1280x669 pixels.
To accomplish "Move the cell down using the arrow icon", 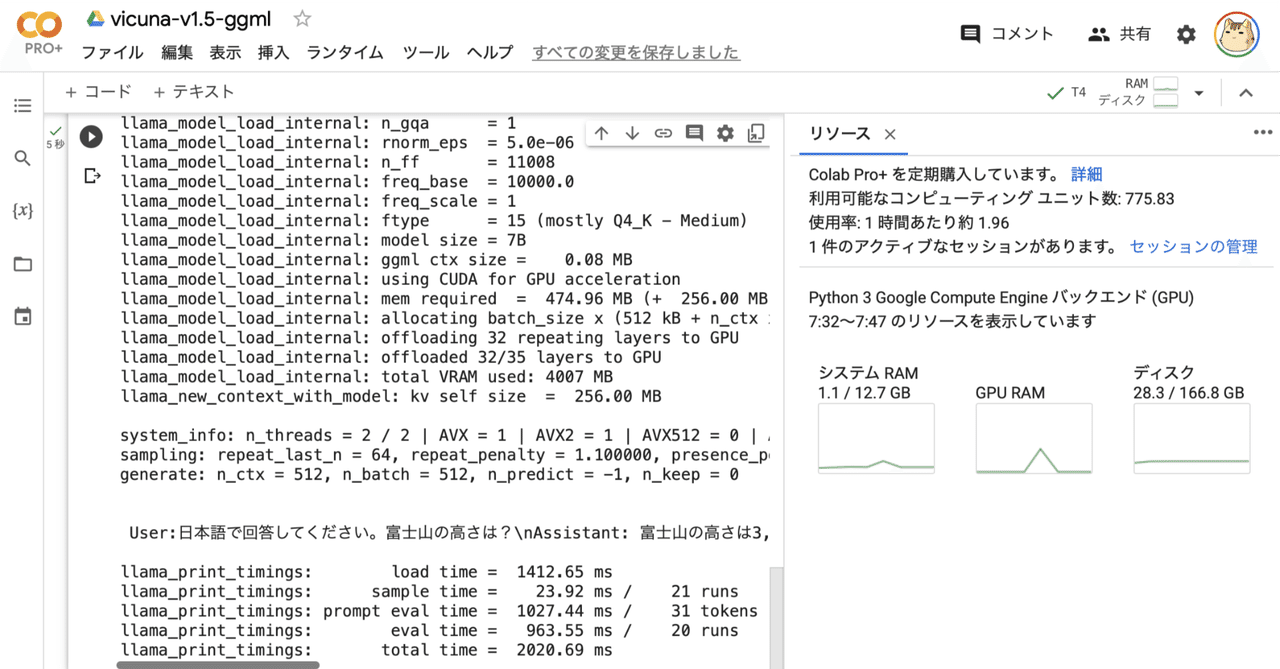I will click(x=632, y=132).
